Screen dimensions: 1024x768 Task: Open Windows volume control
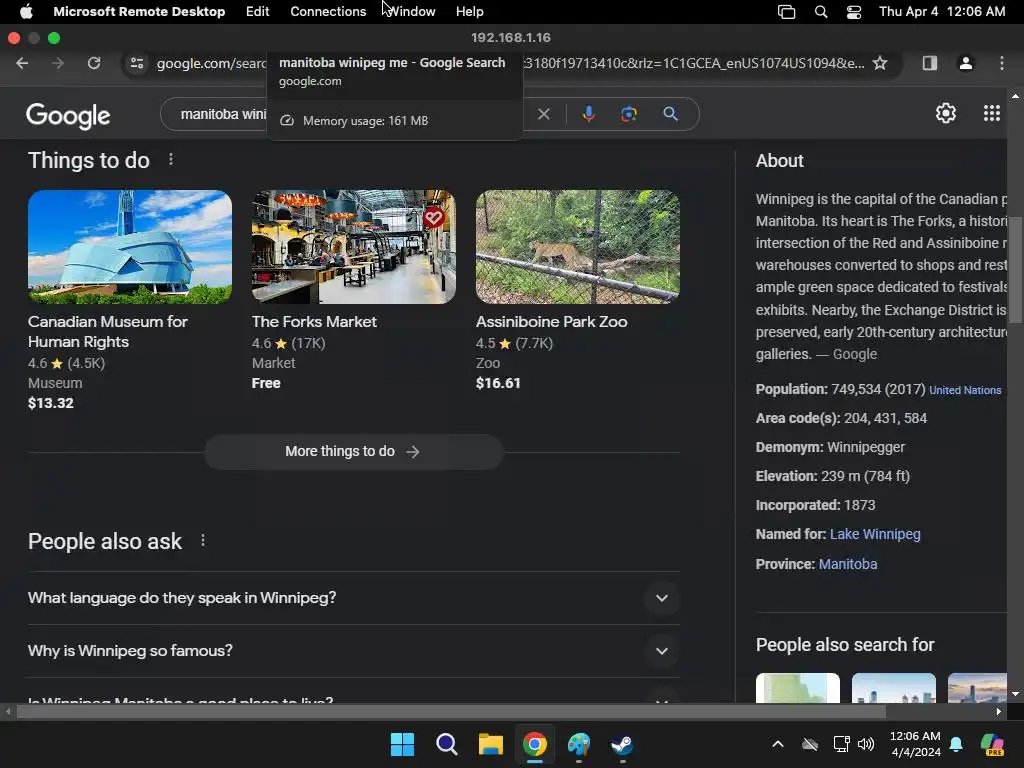[866, 744]
